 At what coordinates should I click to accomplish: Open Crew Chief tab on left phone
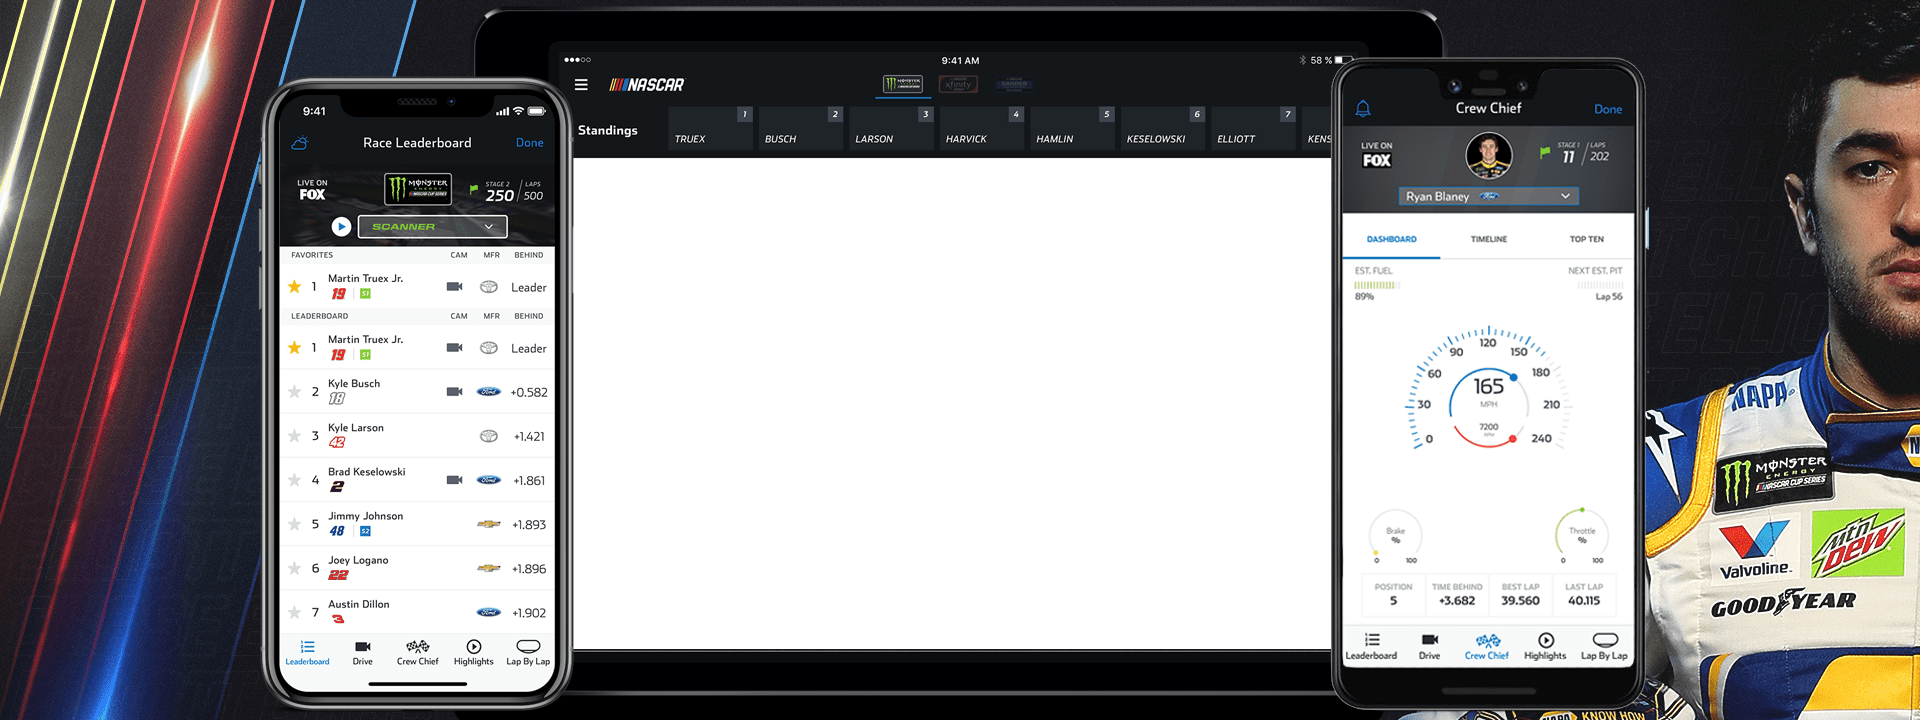418,653
